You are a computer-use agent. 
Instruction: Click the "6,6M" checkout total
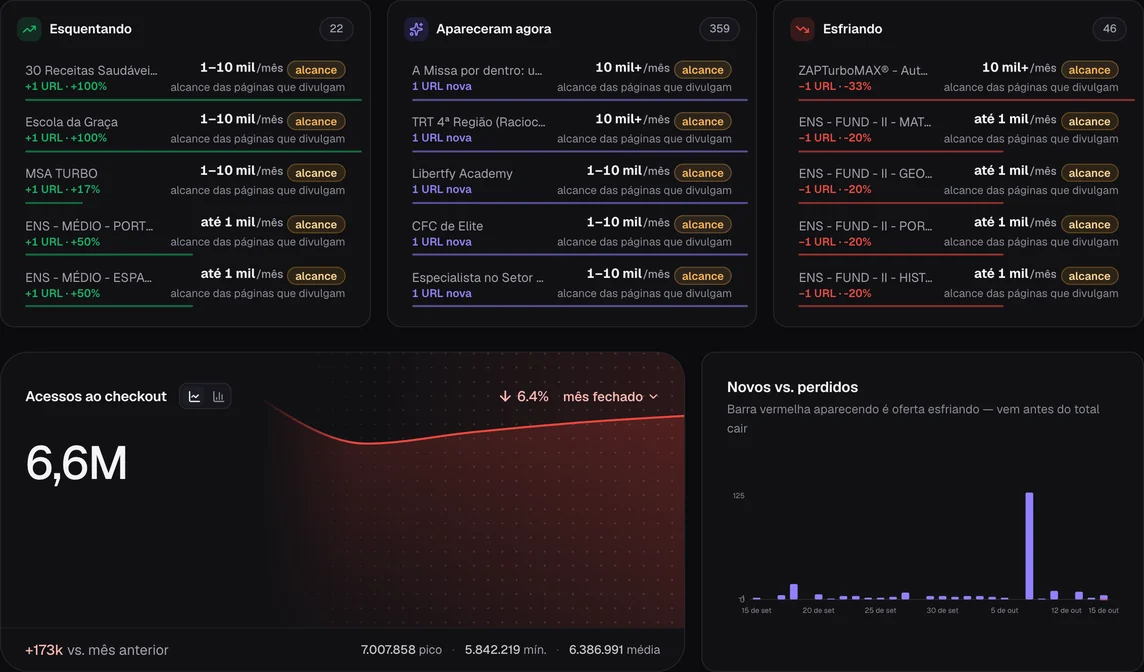tap(77, 463)
